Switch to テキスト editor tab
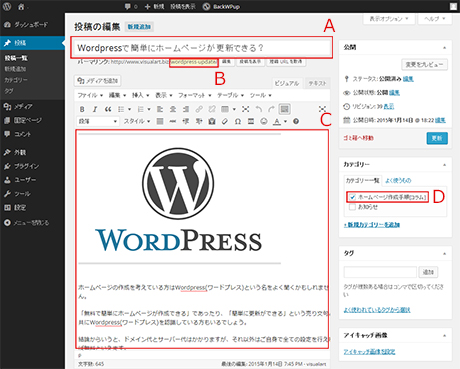 pos(317,83)
